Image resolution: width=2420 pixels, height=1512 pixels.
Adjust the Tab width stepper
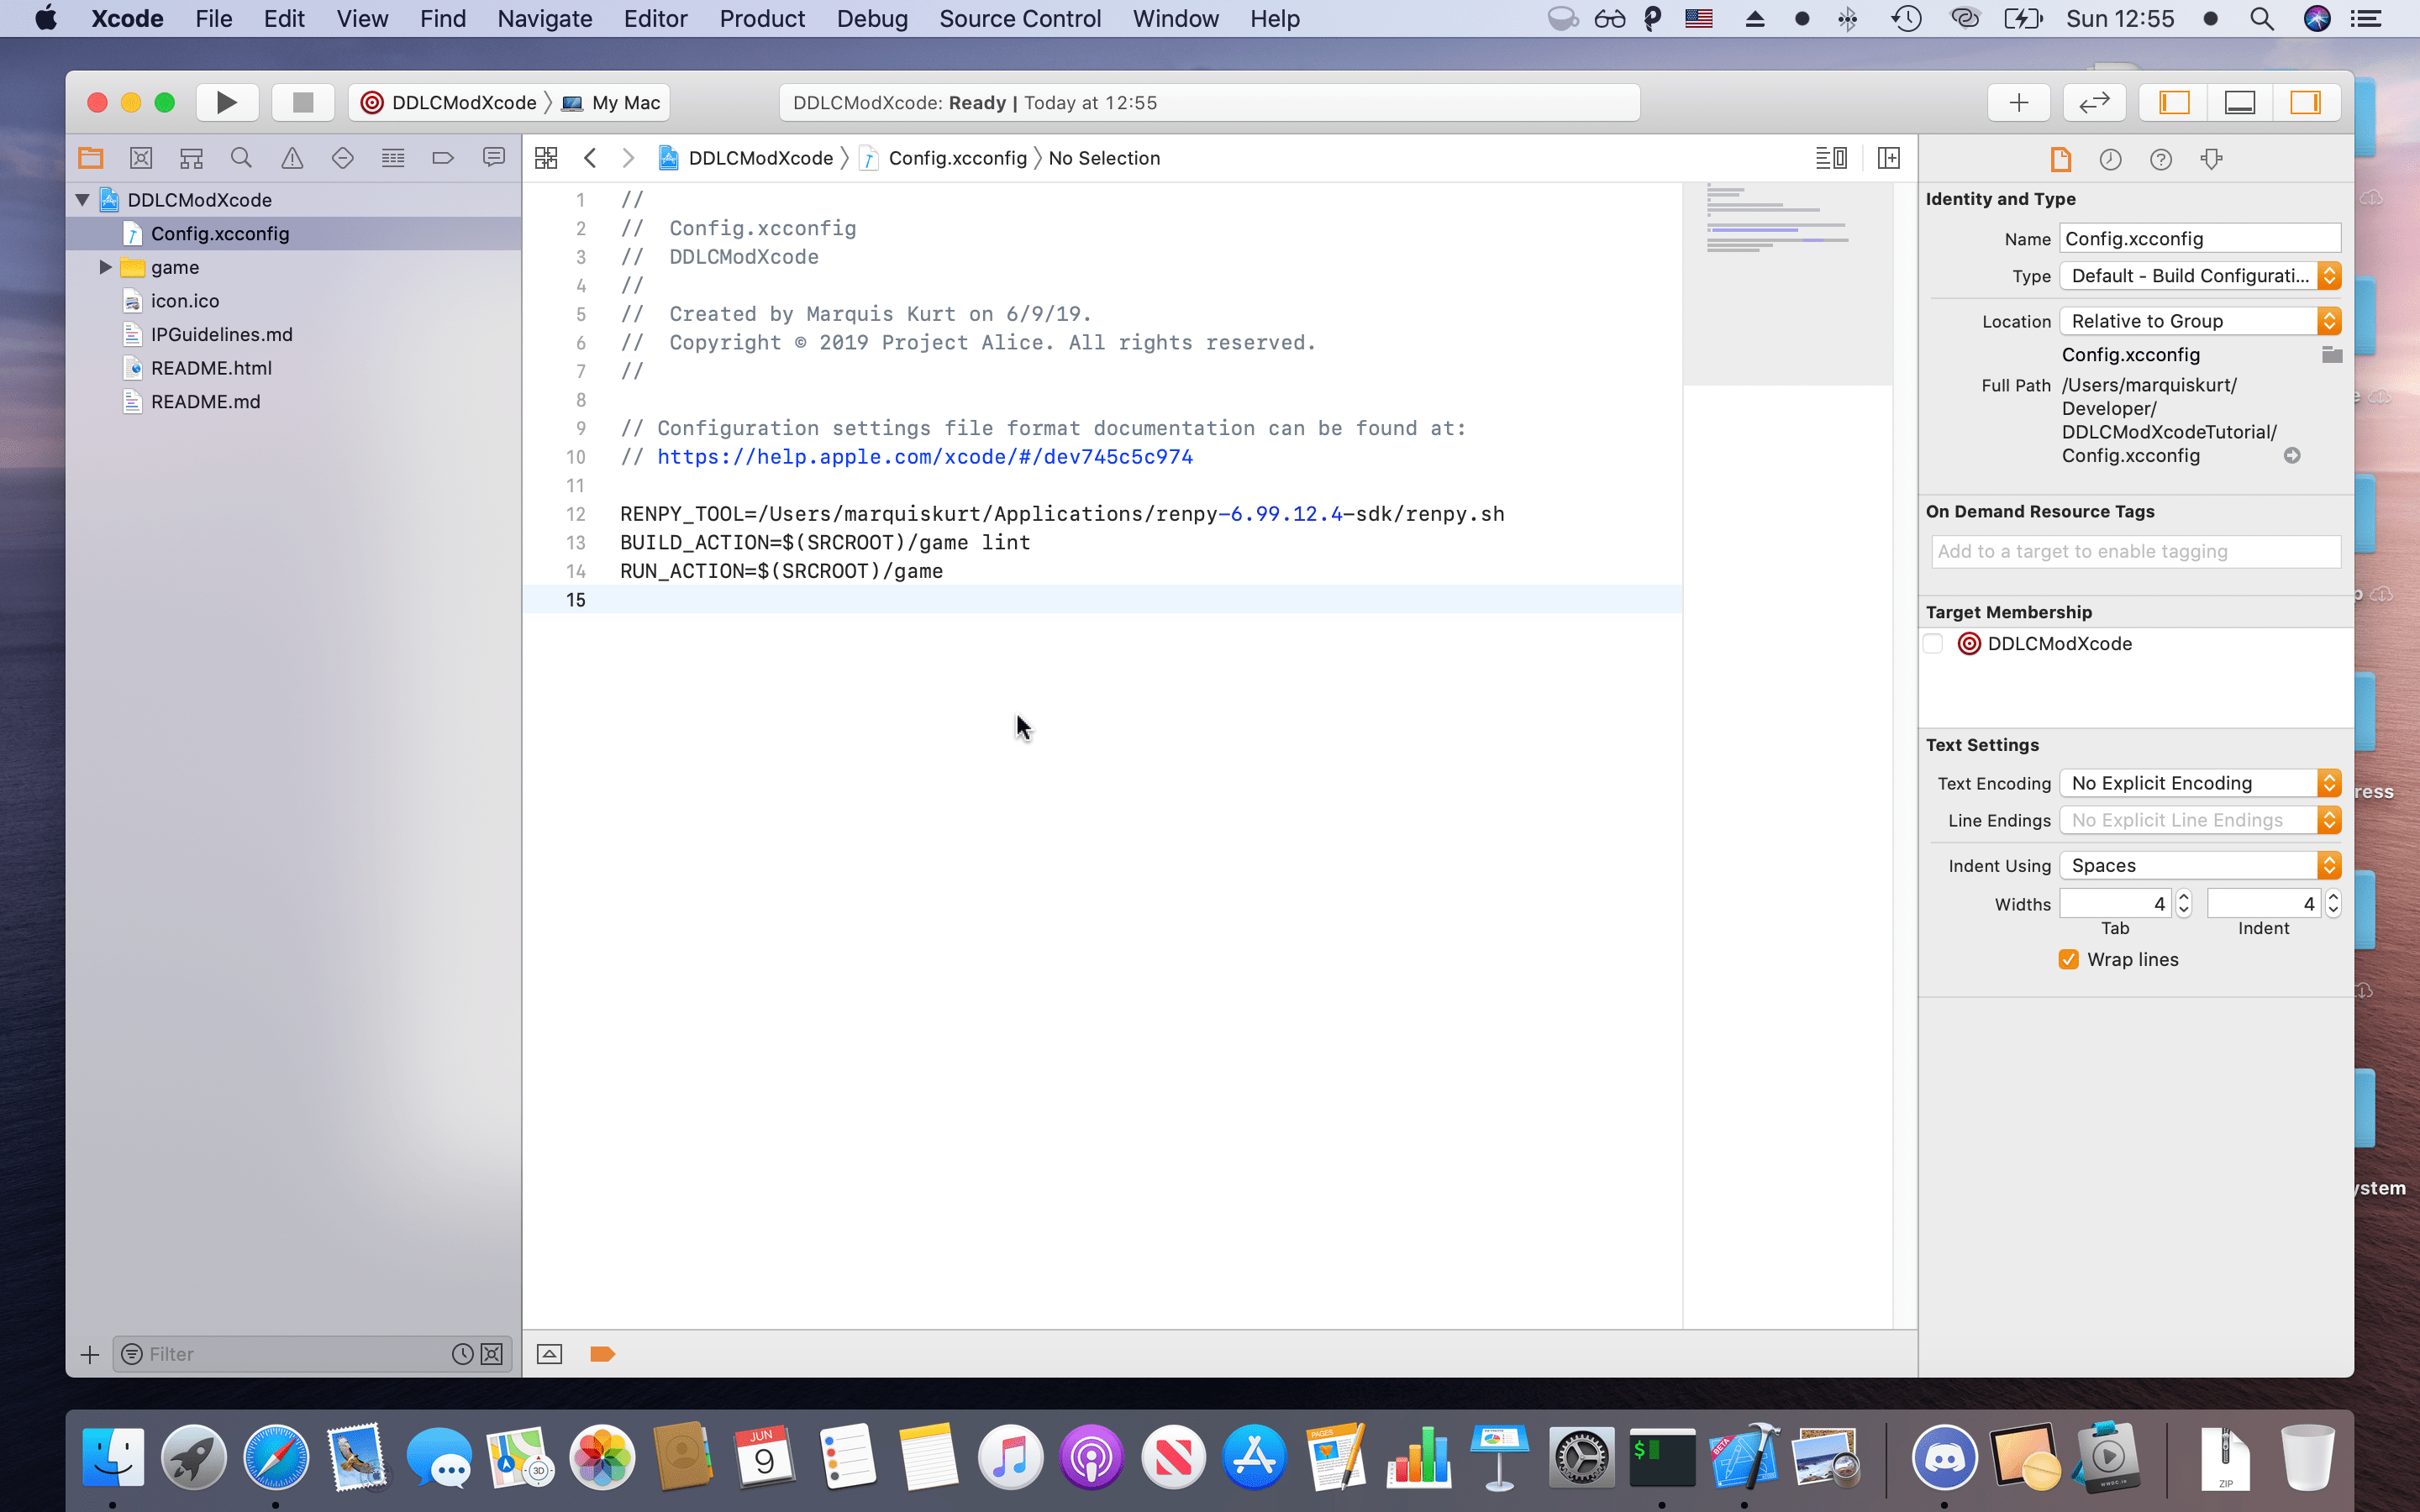[x=2184, y=904]
